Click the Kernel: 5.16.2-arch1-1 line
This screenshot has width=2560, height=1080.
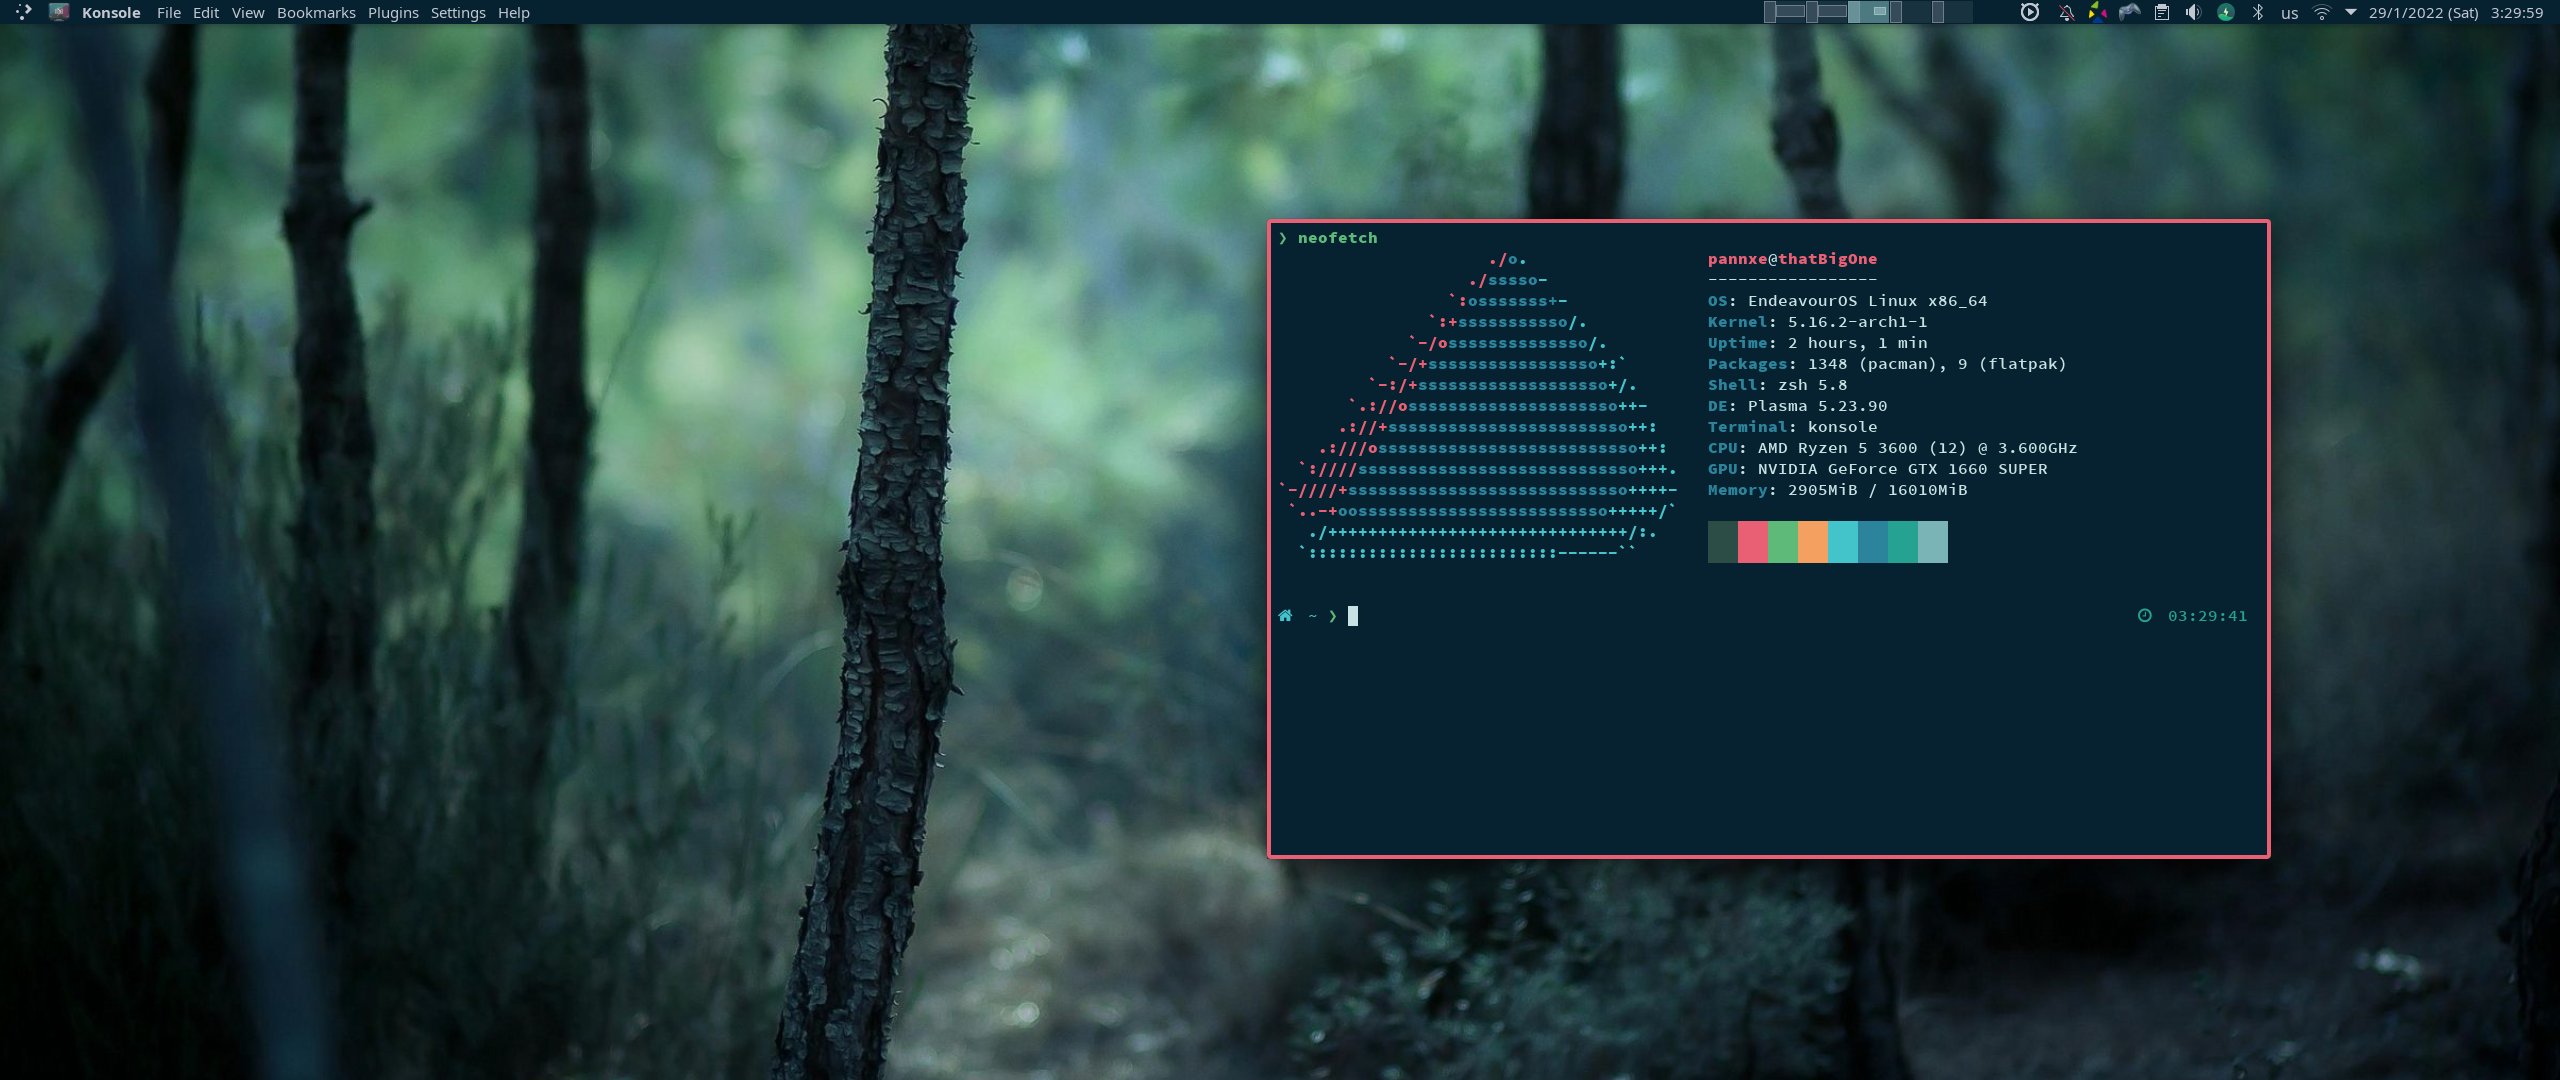[1818, 322]
